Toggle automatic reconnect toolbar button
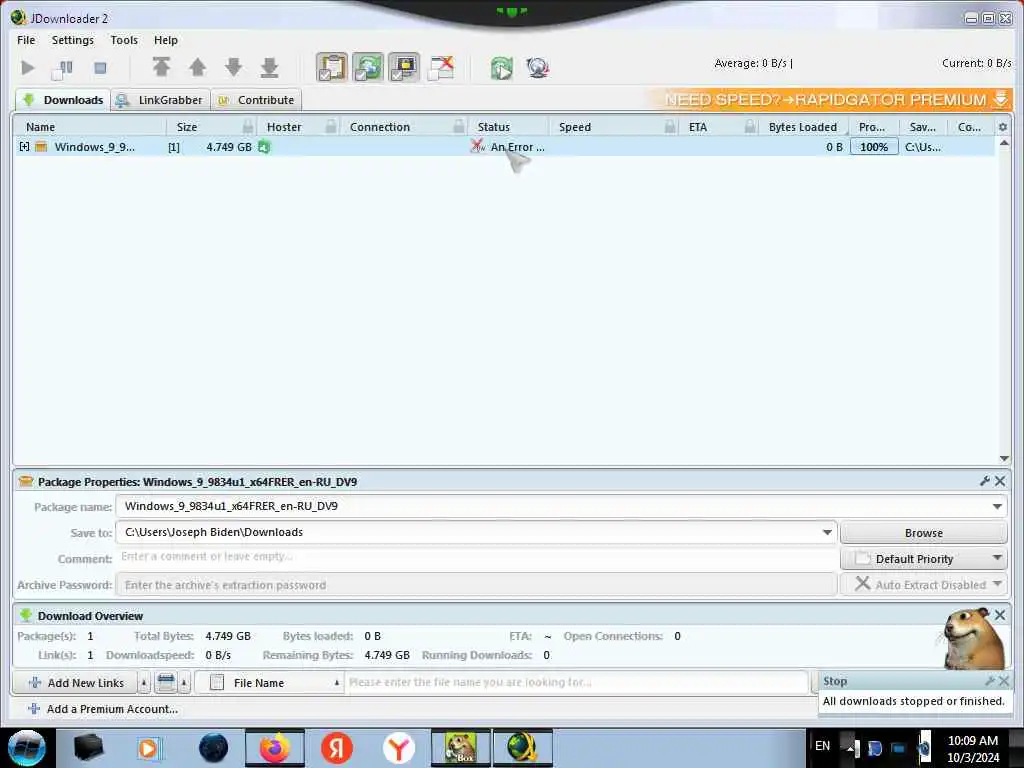 368,67
